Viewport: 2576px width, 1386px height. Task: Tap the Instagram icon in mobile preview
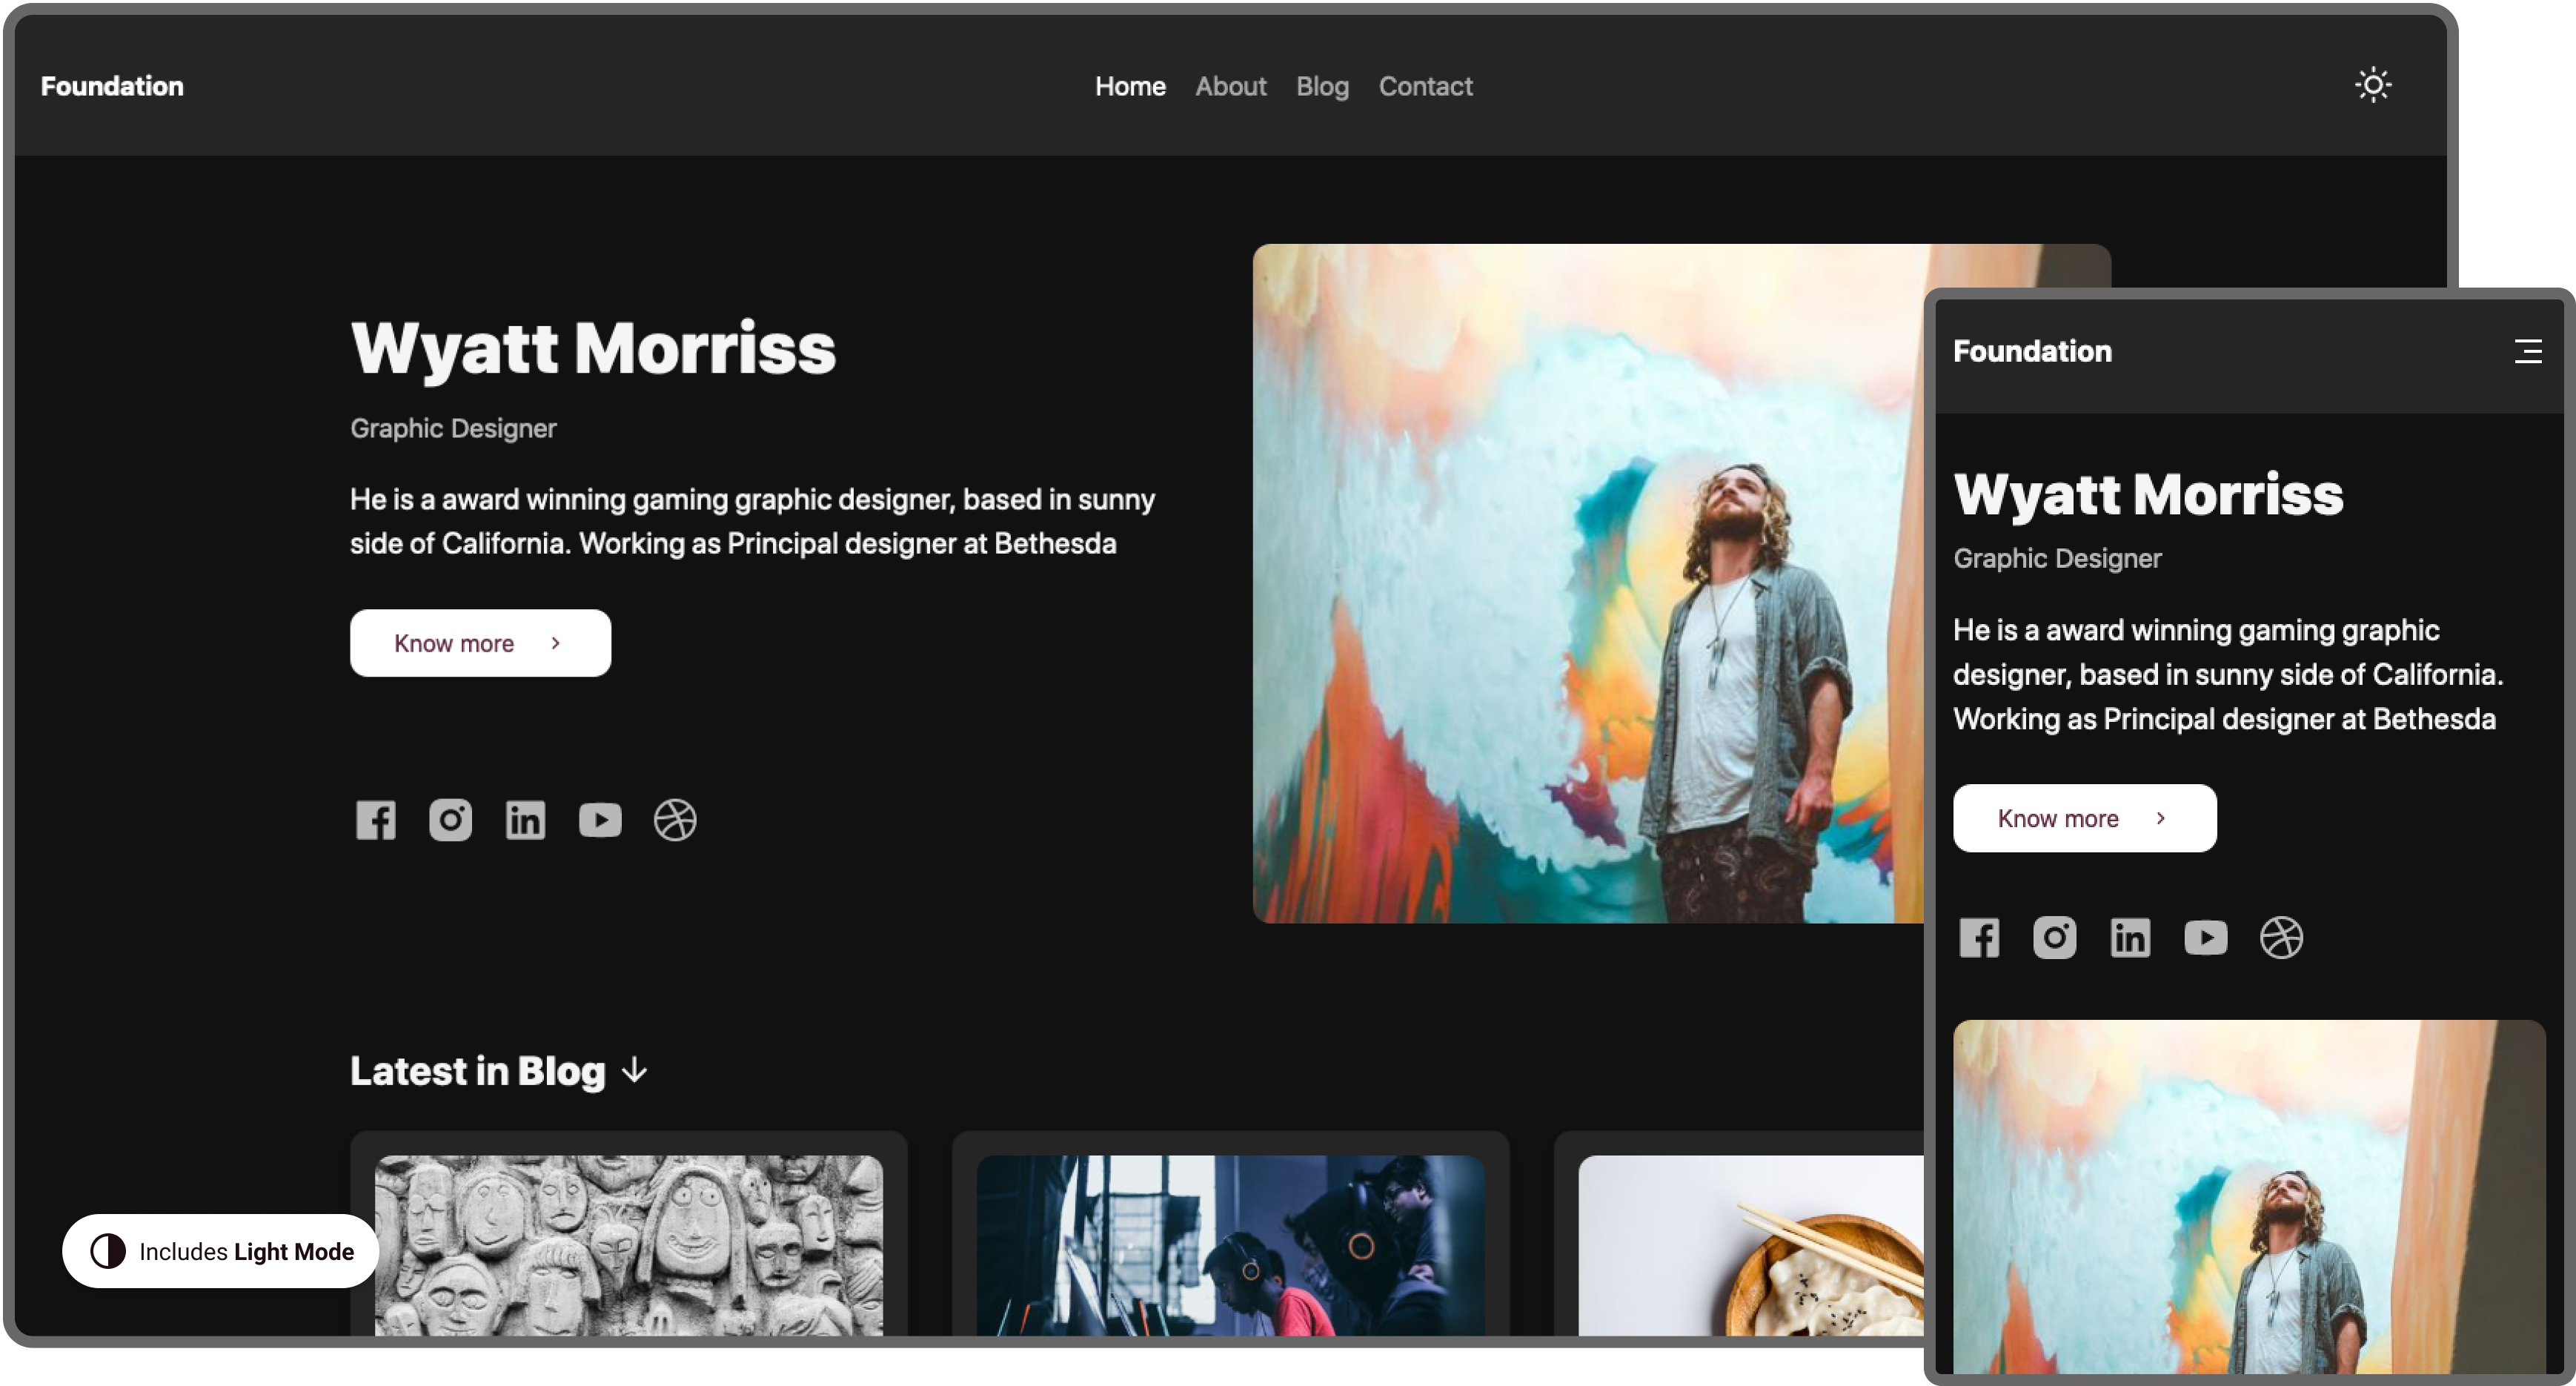(x=2054, y=938)
